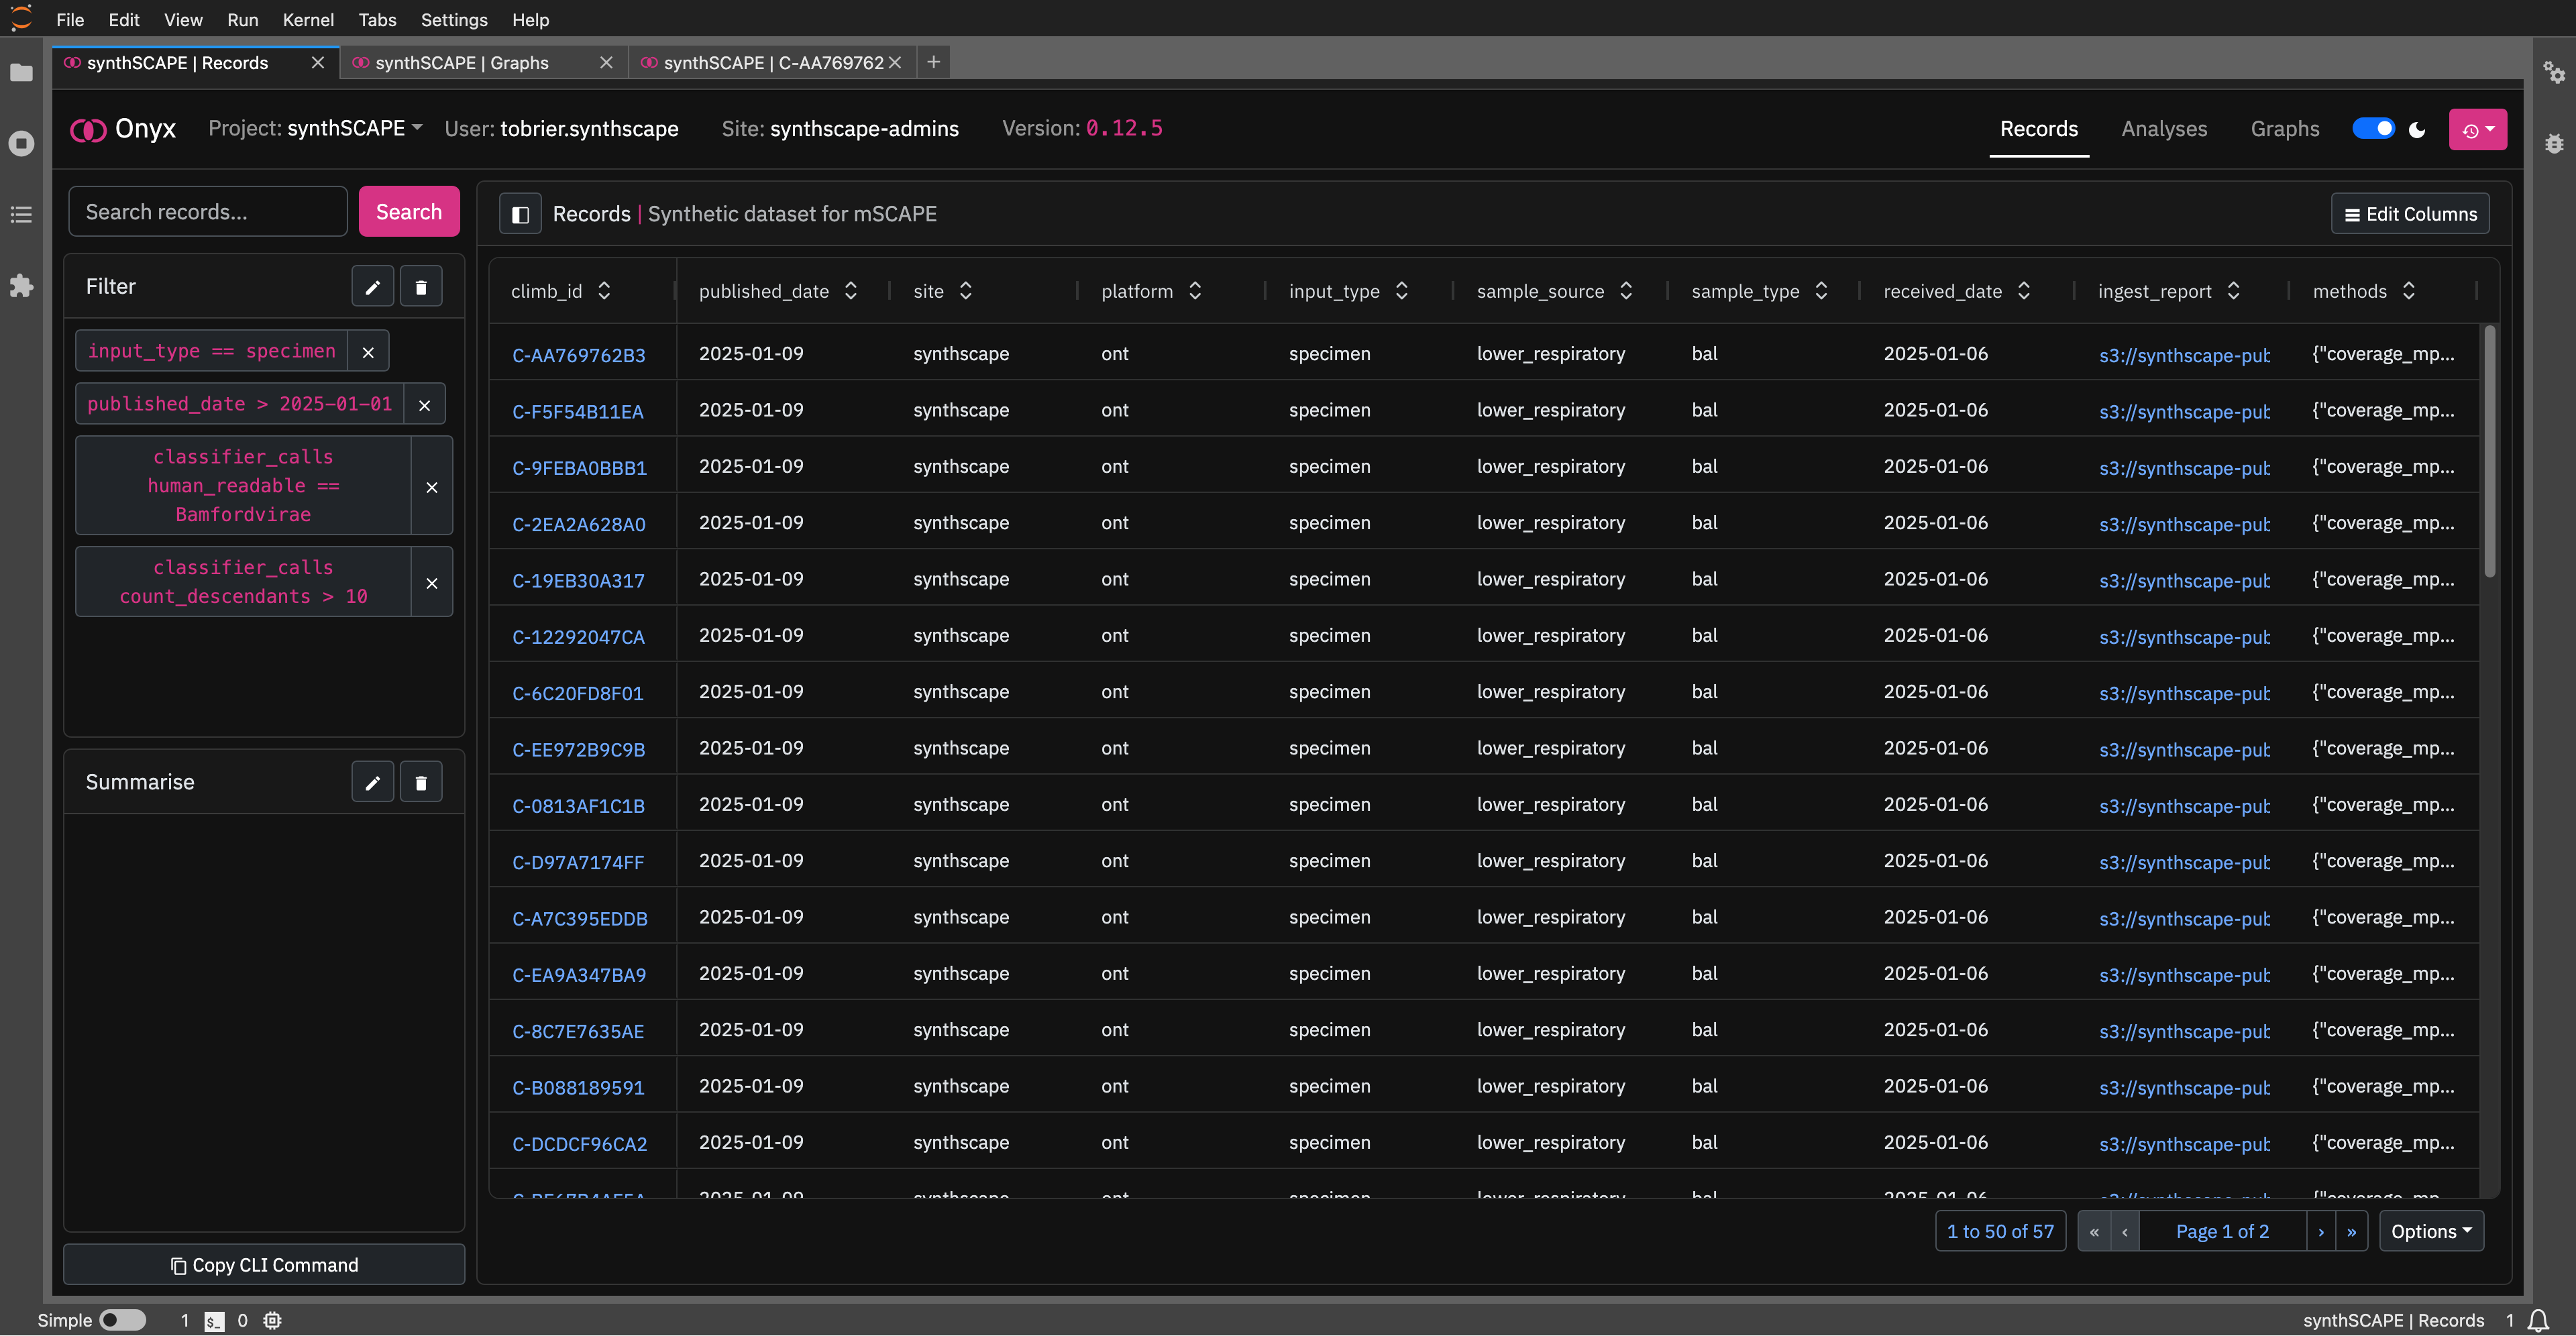Click the Edit Columns button
This screenshot has width=2576, height=1336.
(x=2410, y=214)
